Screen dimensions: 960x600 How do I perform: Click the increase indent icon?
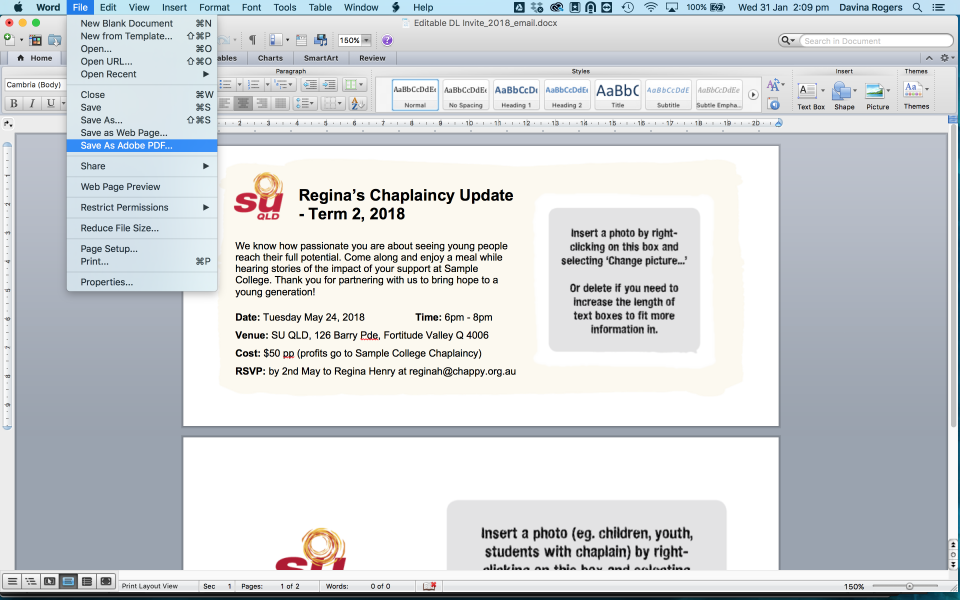tap(329, 84)
